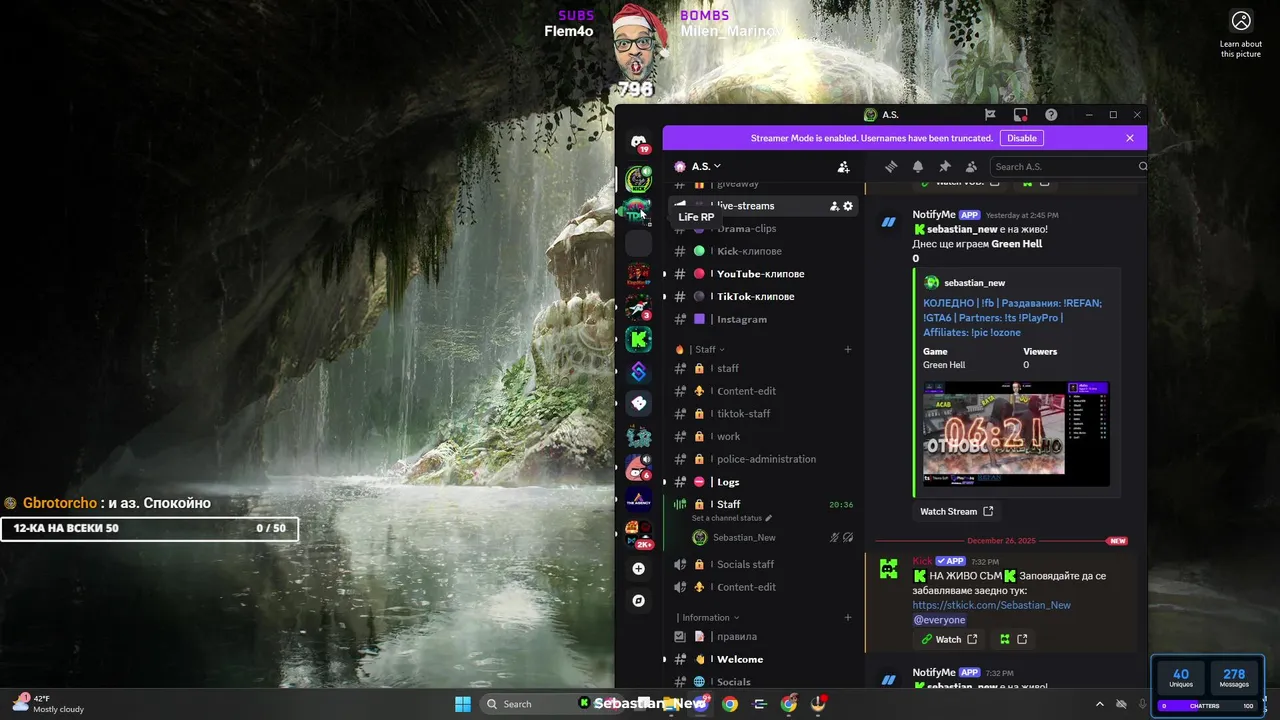The image size is (1280, 720).
Task: Click the Green Hell stream preview thumbnail
Action: coord(1016,433)
